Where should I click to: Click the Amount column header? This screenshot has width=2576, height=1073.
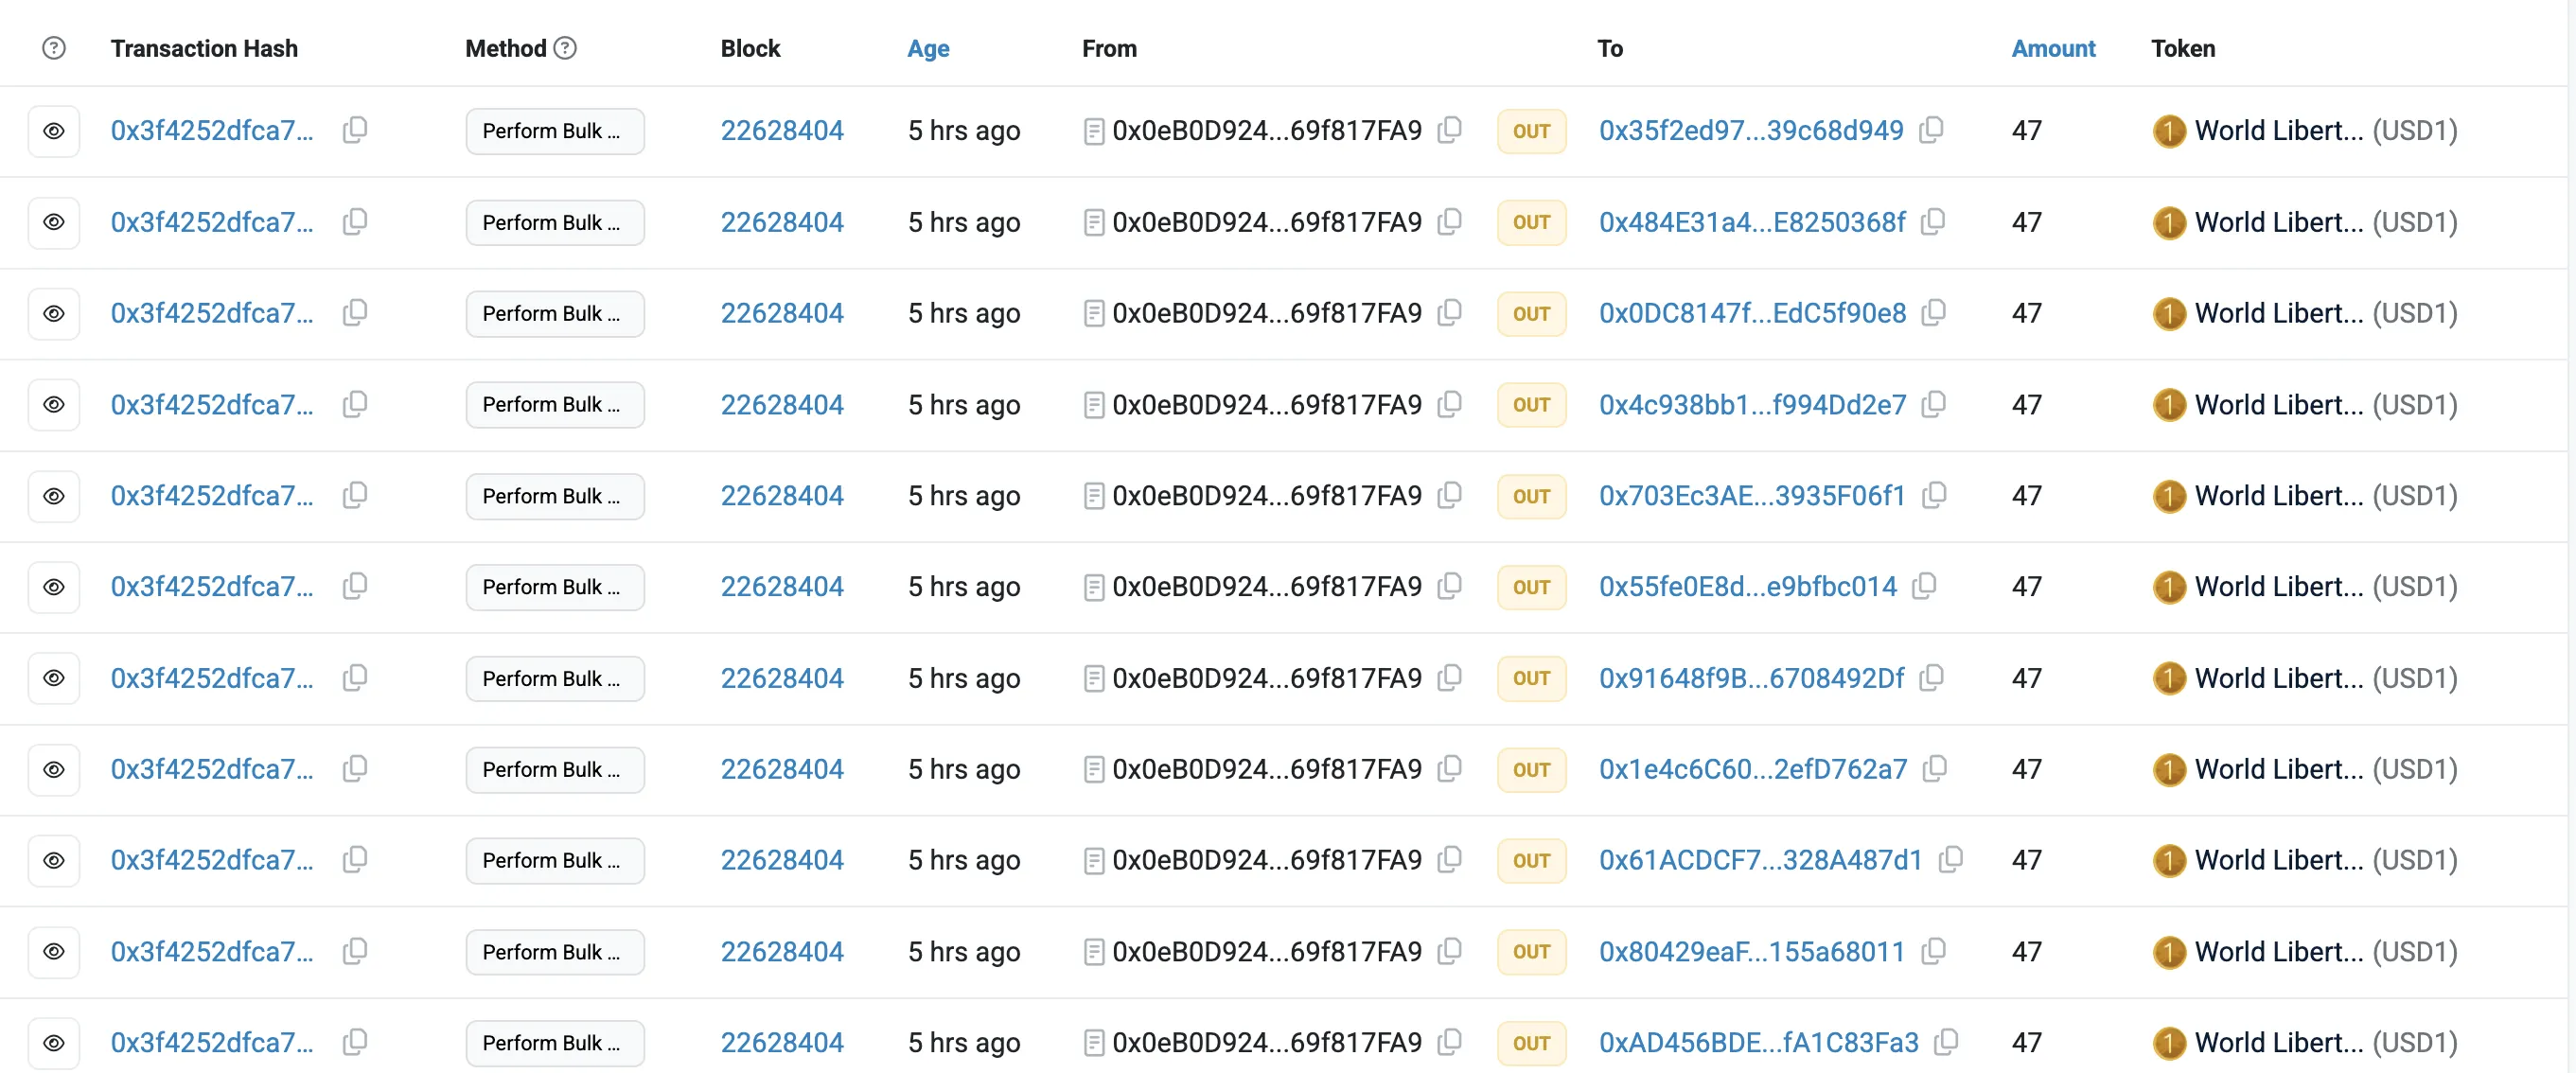click(2052, 48)
